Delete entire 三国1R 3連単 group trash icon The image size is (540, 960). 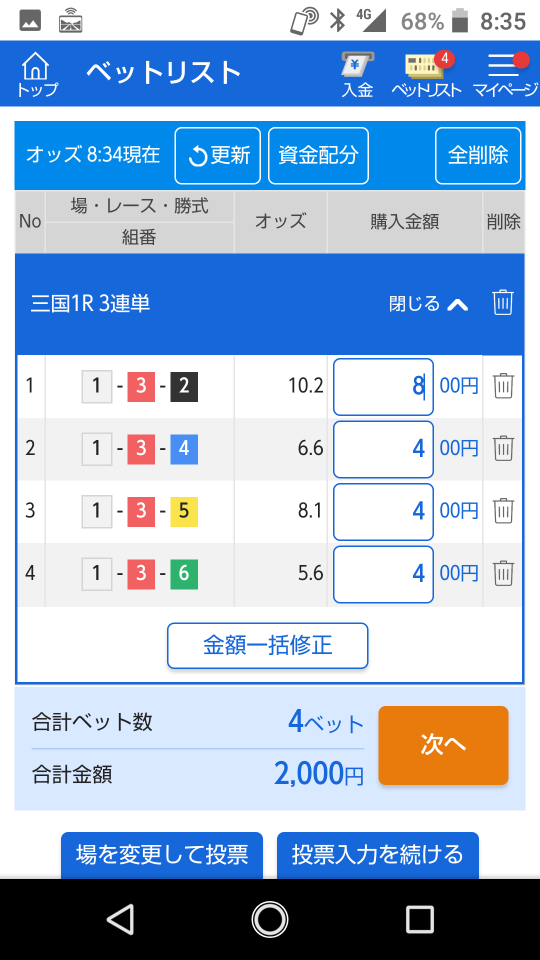(x=503, y=302)
